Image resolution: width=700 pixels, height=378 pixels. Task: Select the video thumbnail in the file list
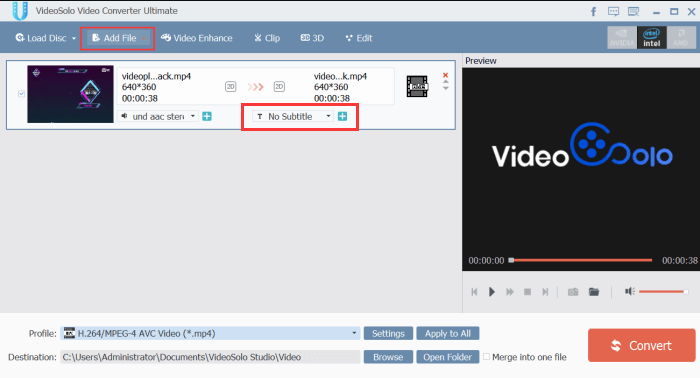coord(70,94)
